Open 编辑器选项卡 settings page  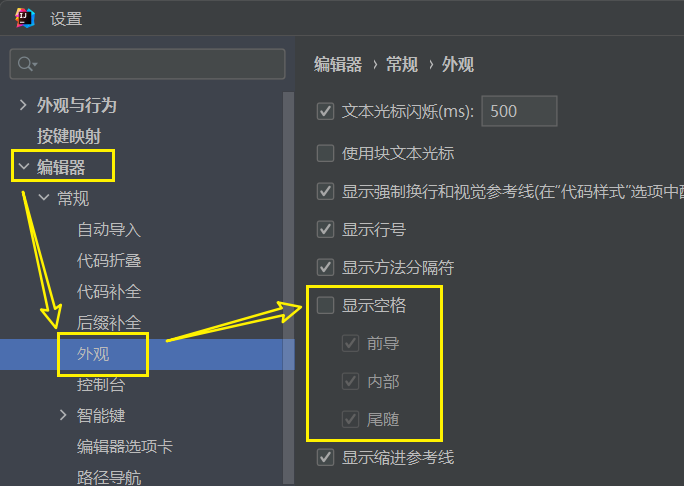(125, 446)
